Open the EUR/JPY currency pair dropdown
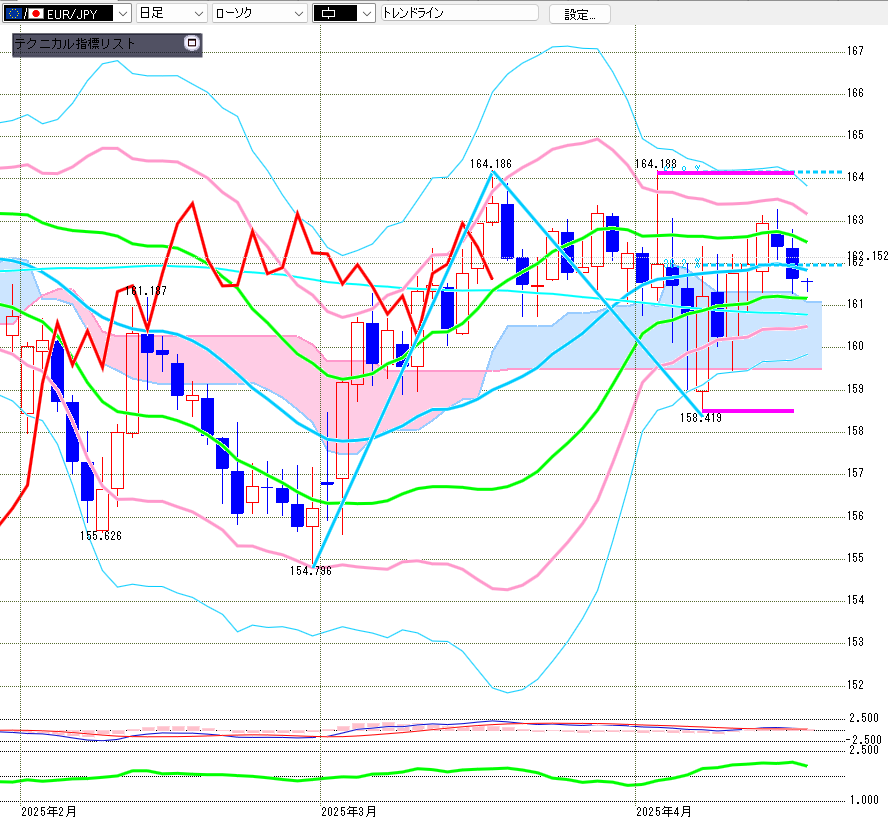 tap(67, 13)
